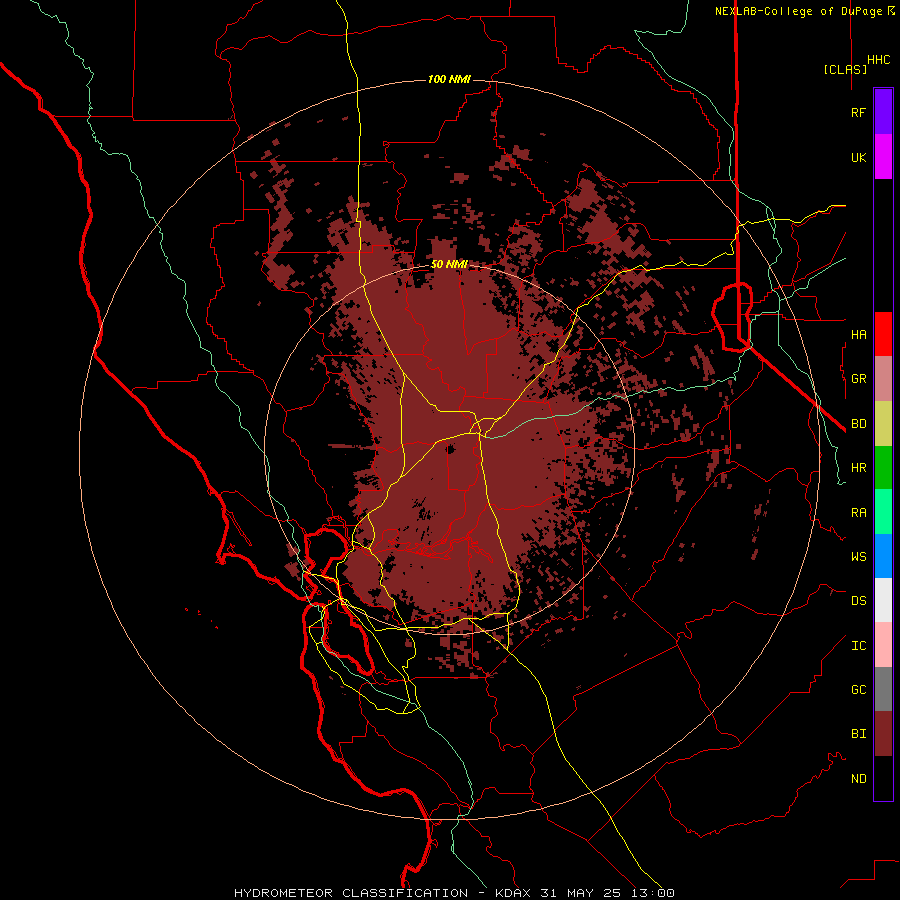Viewport: 900px width, 900px height.
Task: Click the HHC product code label
Action: (878, 60)
